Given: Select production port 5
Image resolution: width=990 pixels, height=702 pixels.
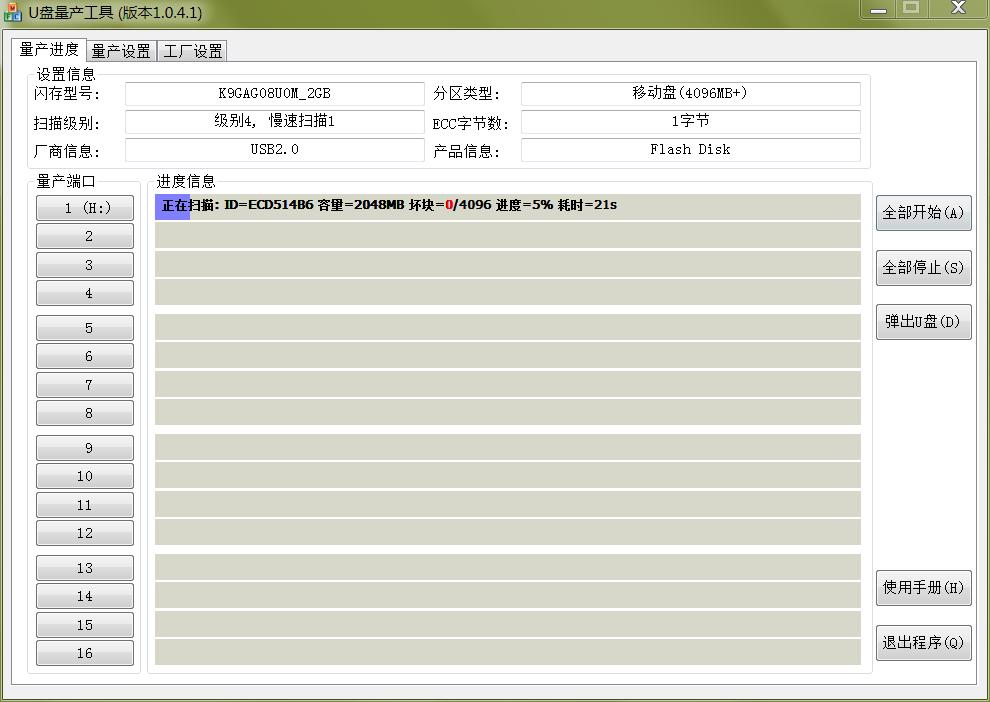Looking at the screenshot, I should coord(84,327).
